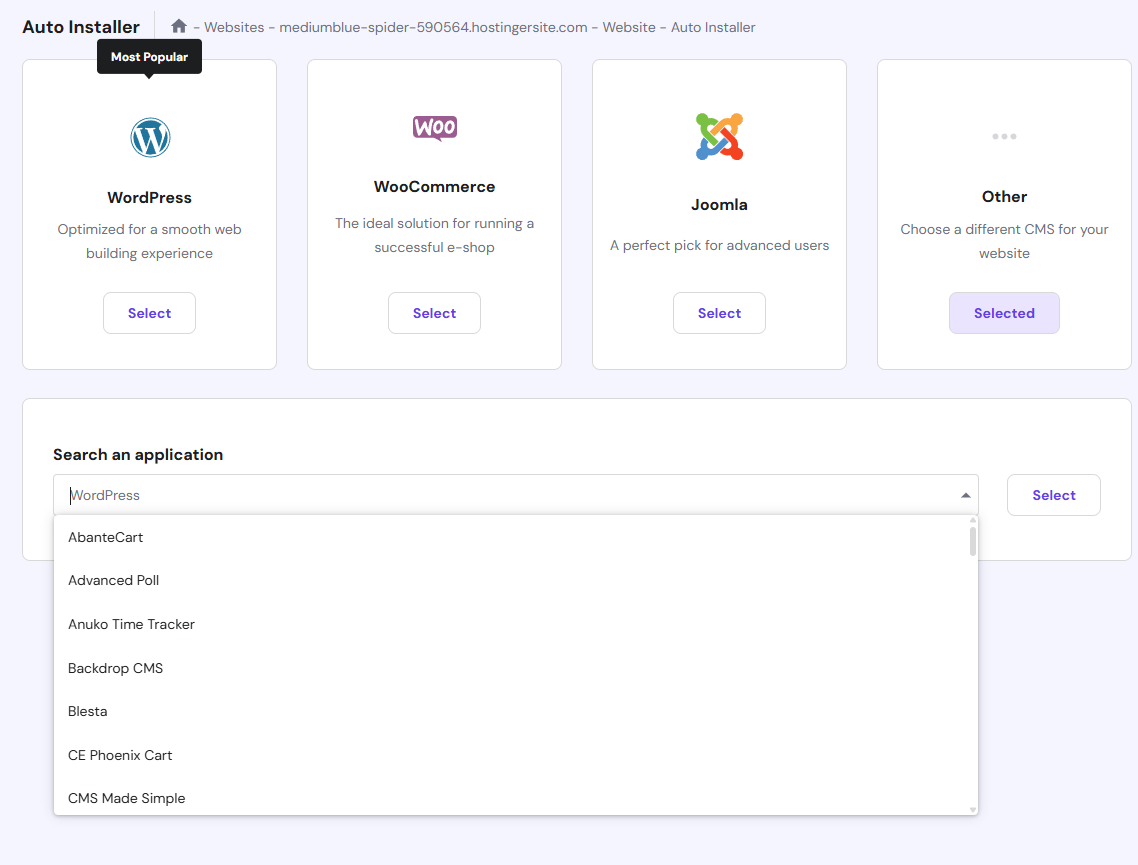Open Website breadcrumb link
The width and height of the screenshot is (1138, 865).
coord(629,28)
